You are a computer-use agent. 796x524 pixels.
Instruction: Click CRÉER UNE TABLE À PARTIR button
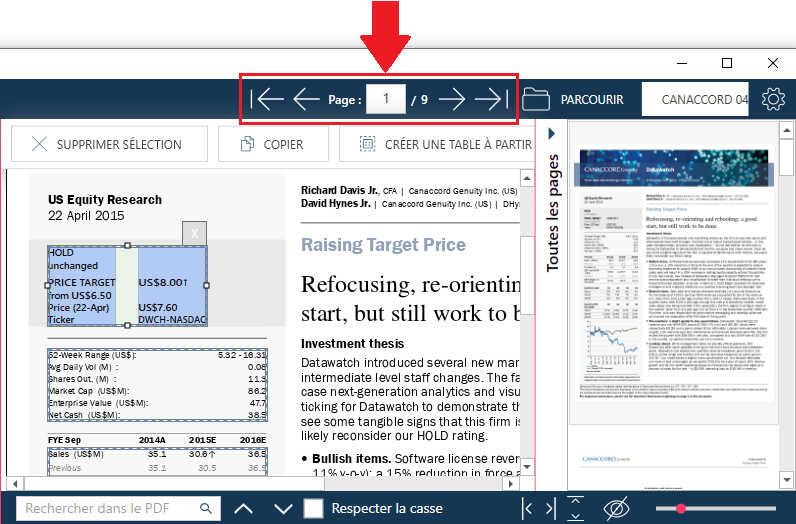[x=437, y=144]
